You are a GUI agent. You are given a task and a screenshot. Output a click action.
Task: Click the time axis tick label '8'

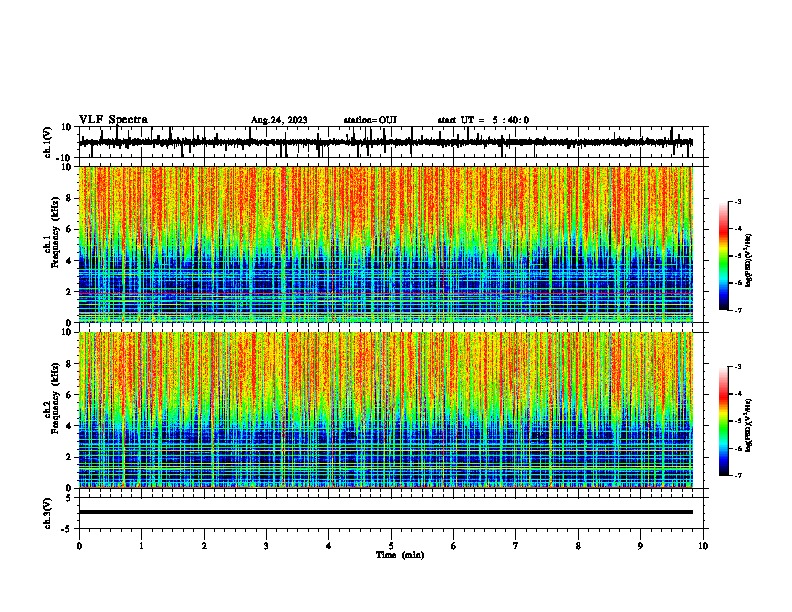578,546
